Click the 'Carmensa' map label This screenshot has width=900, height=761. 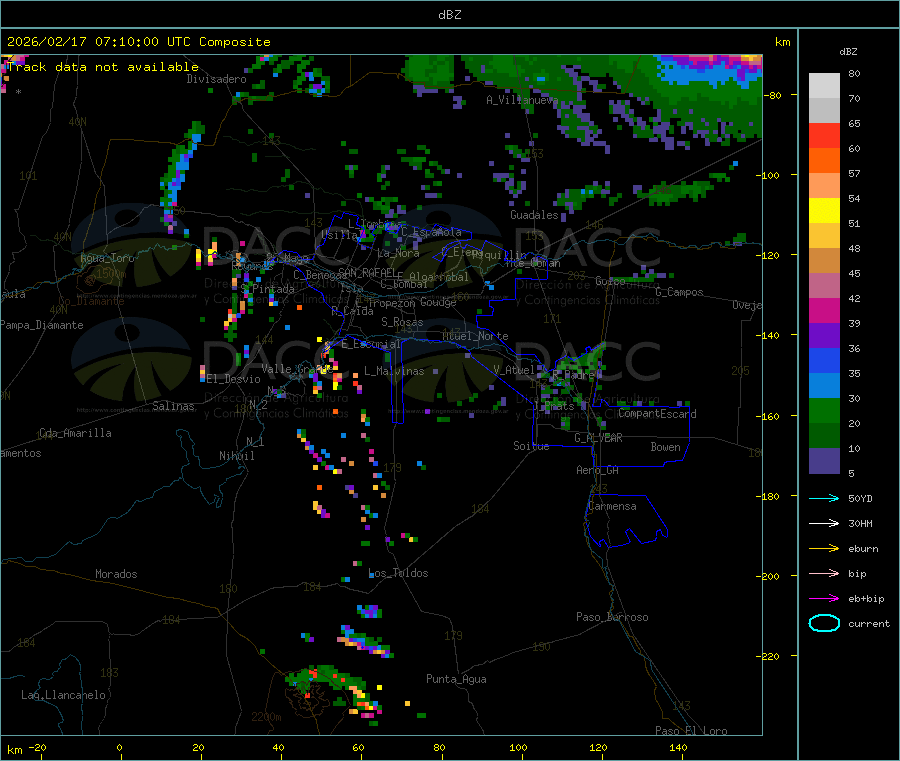(x=612, y=506)
